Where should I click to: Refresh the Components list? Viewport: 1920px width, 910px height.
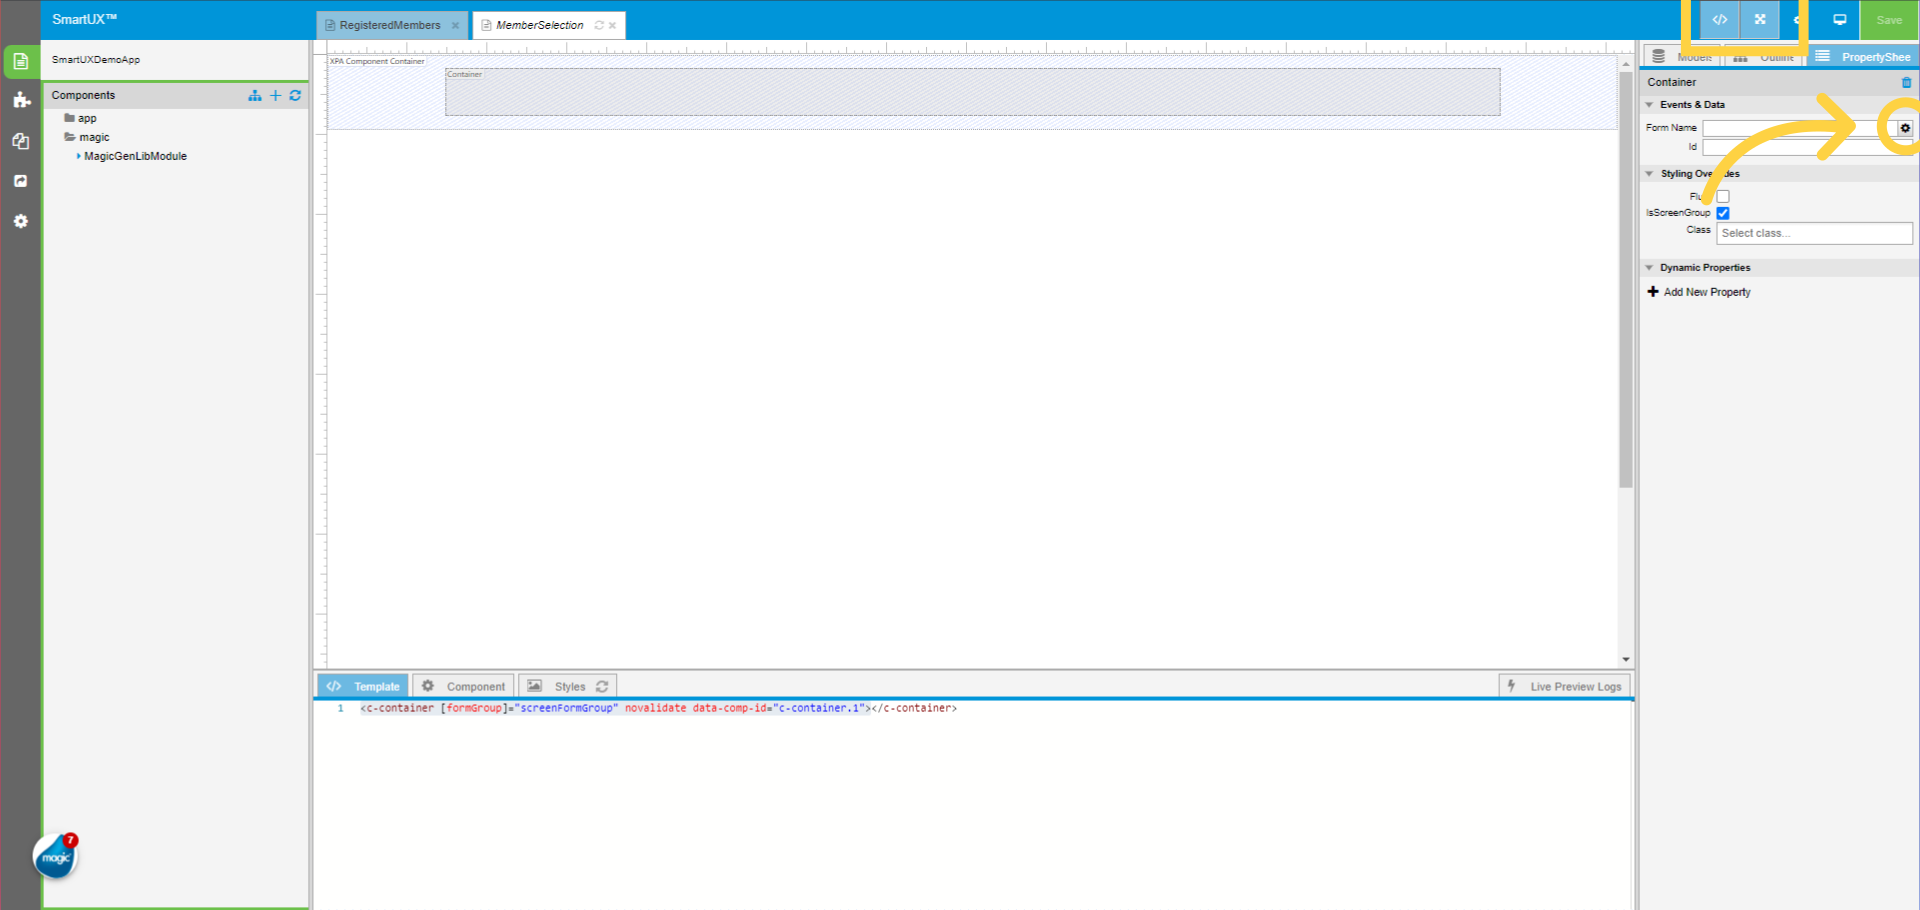coord(295,95)
